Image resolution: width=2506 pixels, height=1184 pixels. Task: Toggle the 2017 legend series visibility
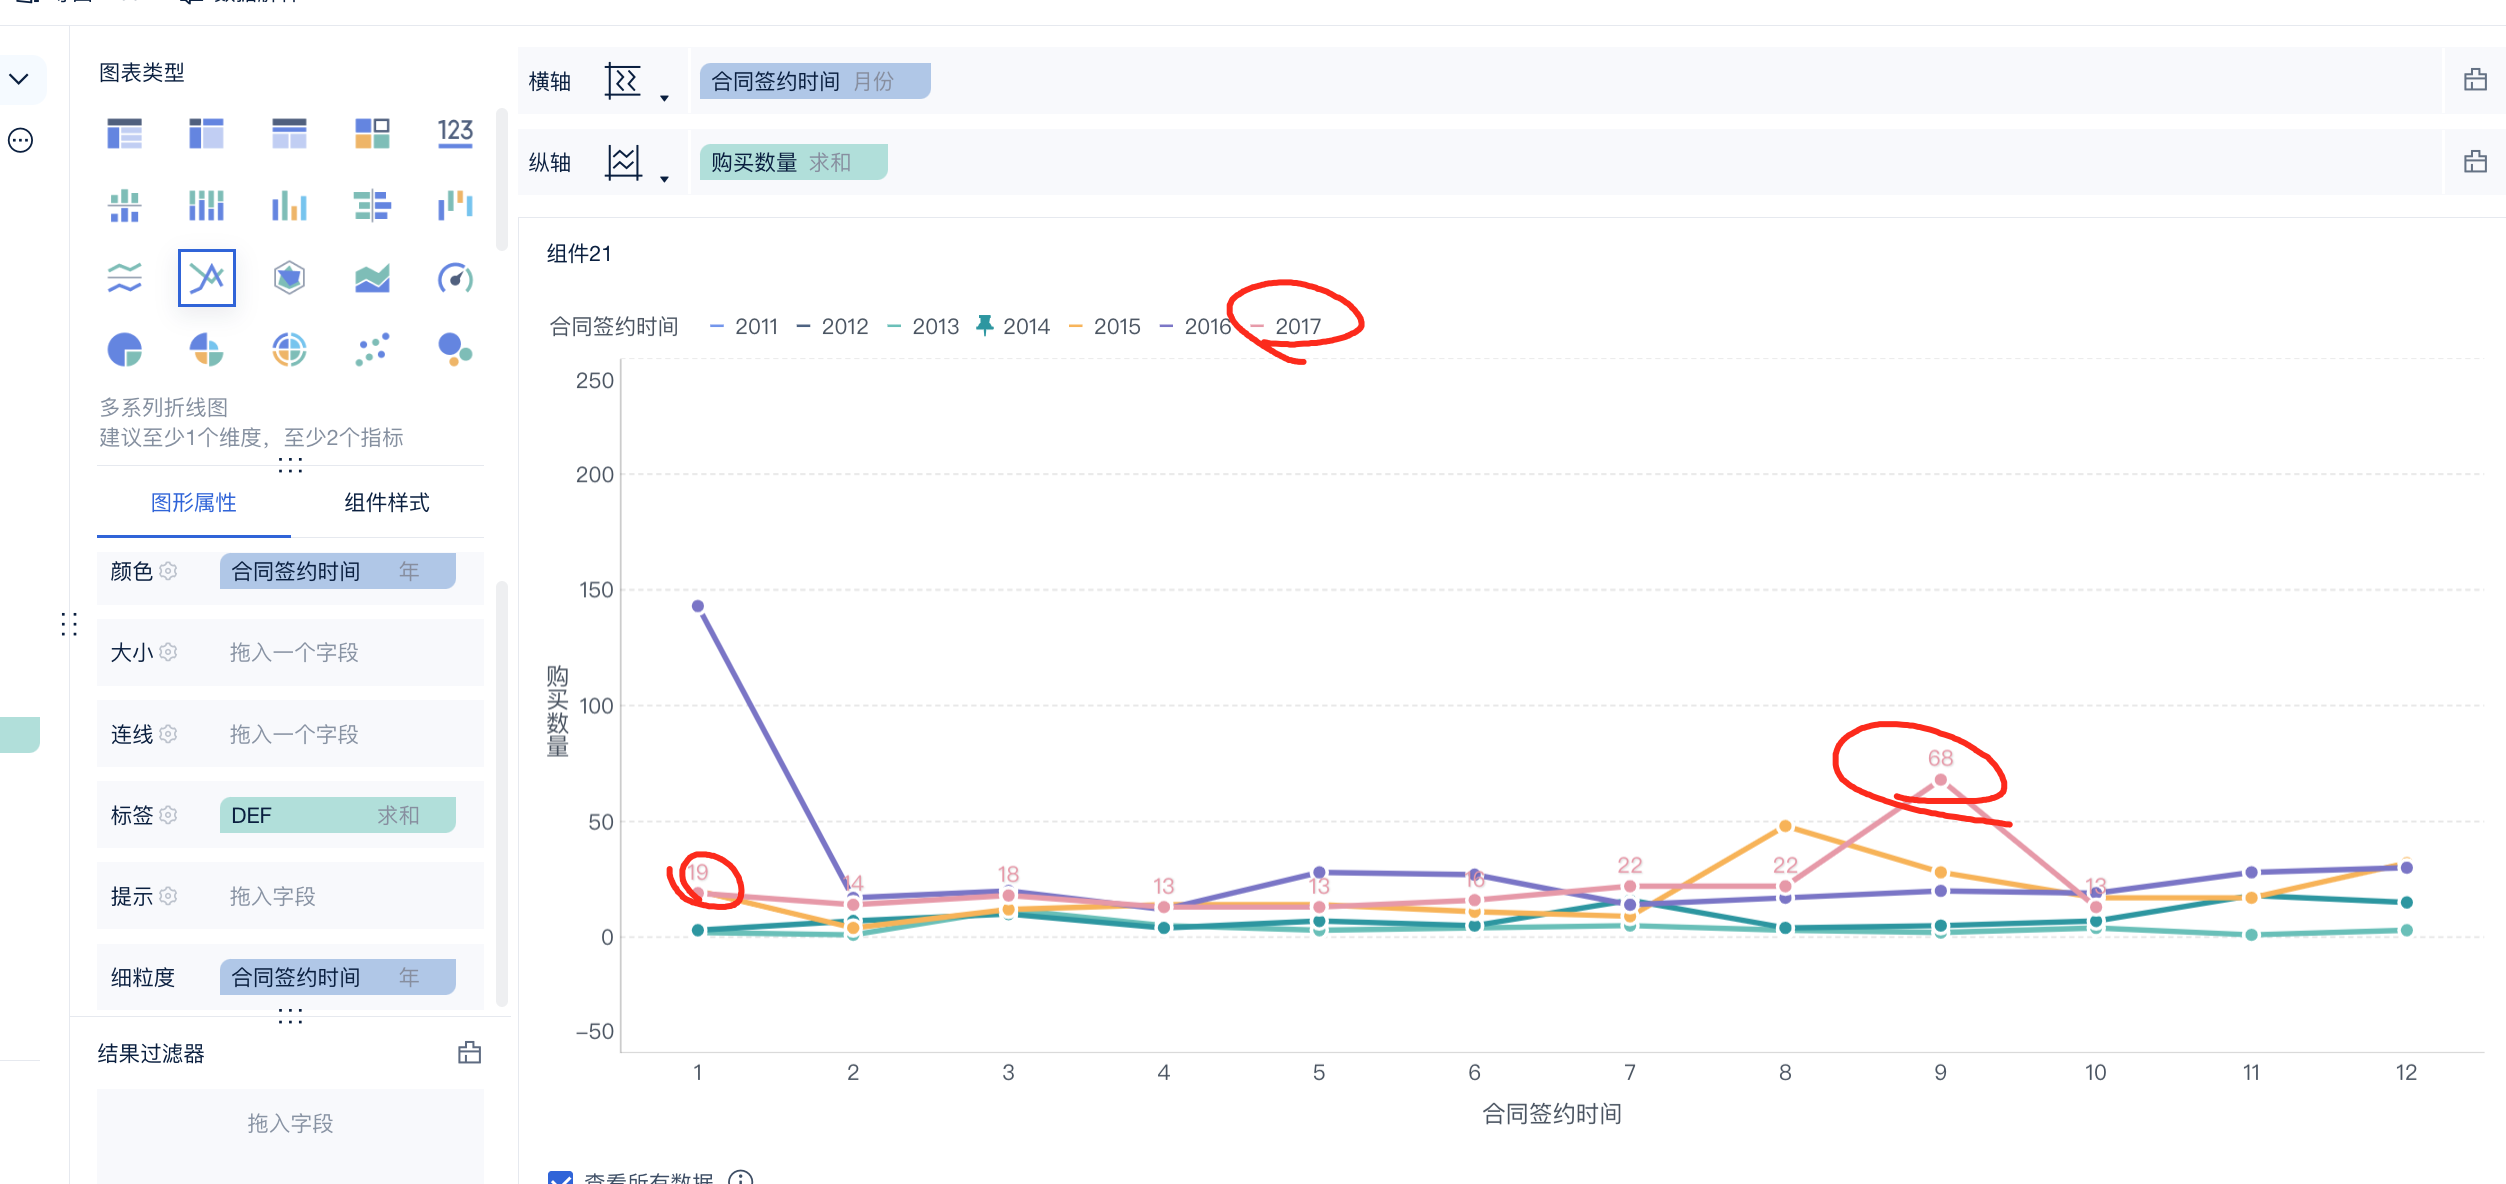pyautogui.click(x=1297, y=327)
